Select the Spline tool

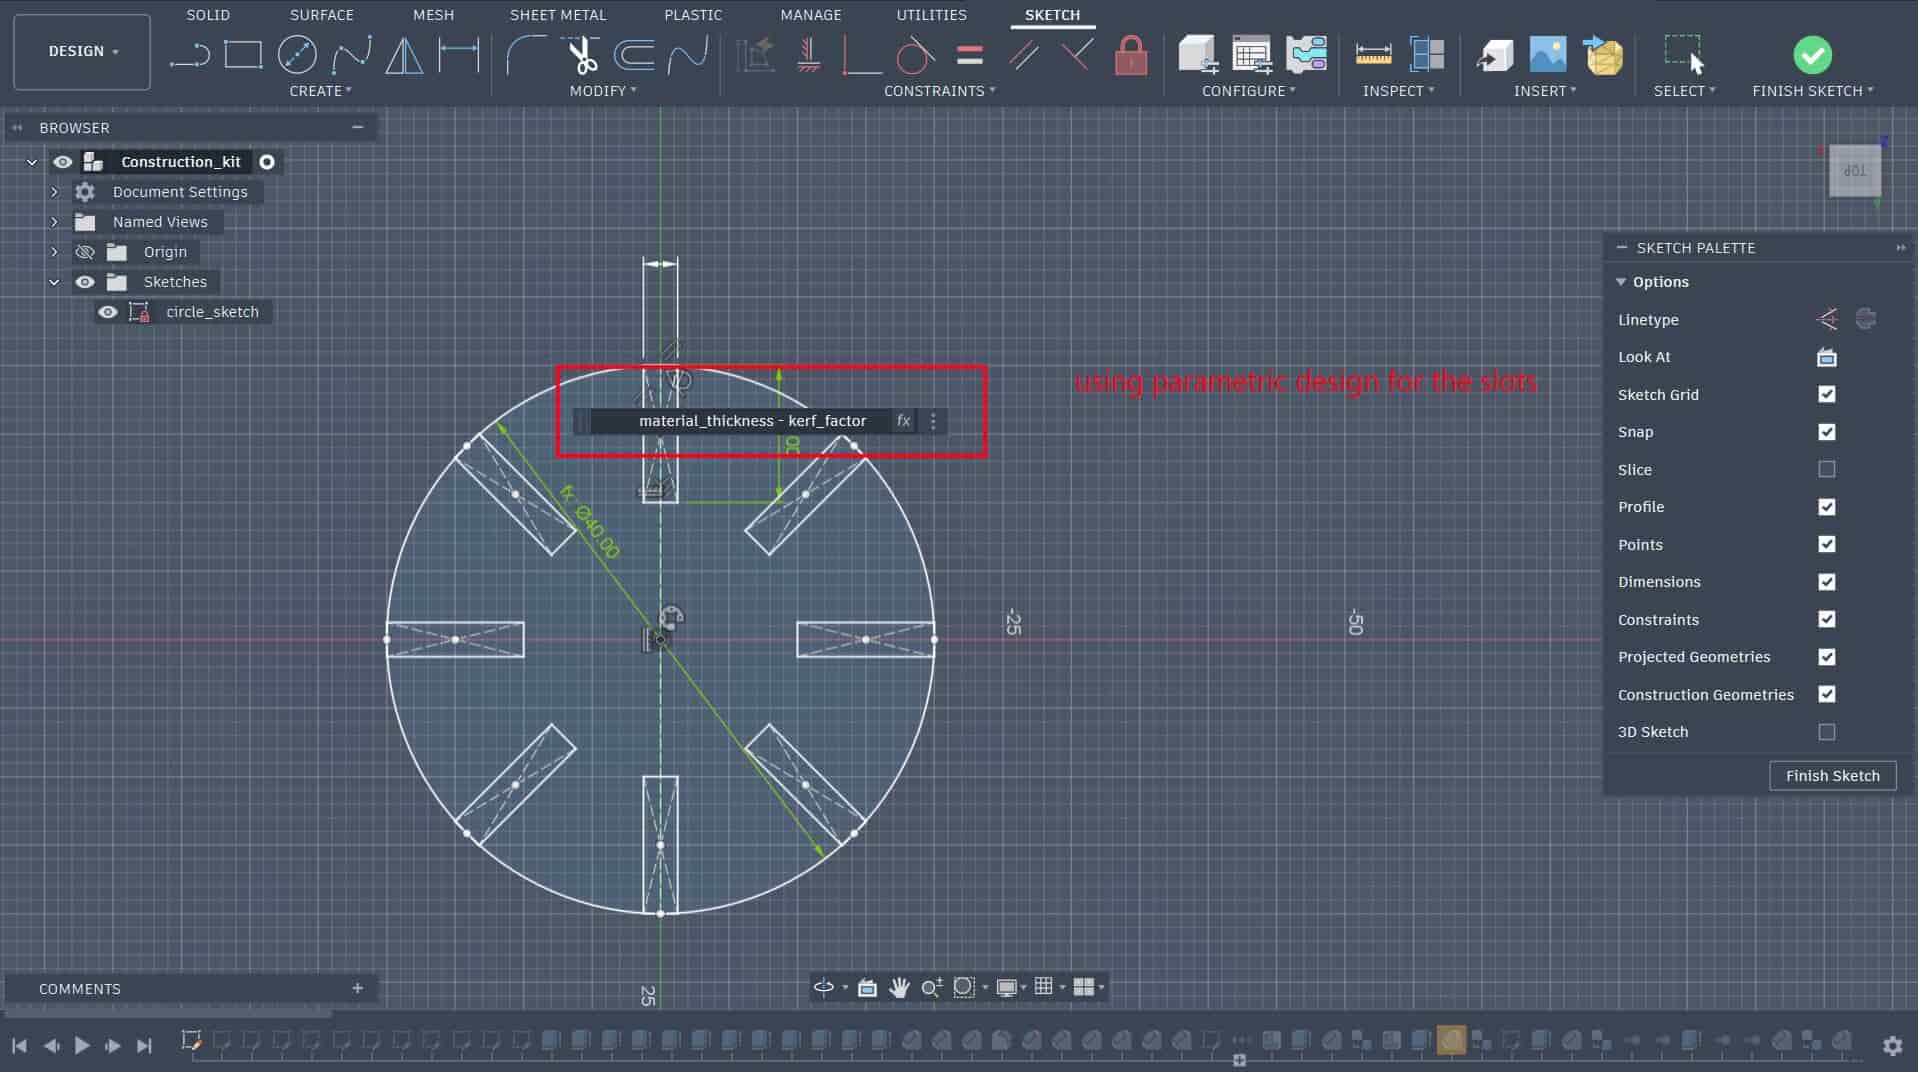(x=352, y=54)
